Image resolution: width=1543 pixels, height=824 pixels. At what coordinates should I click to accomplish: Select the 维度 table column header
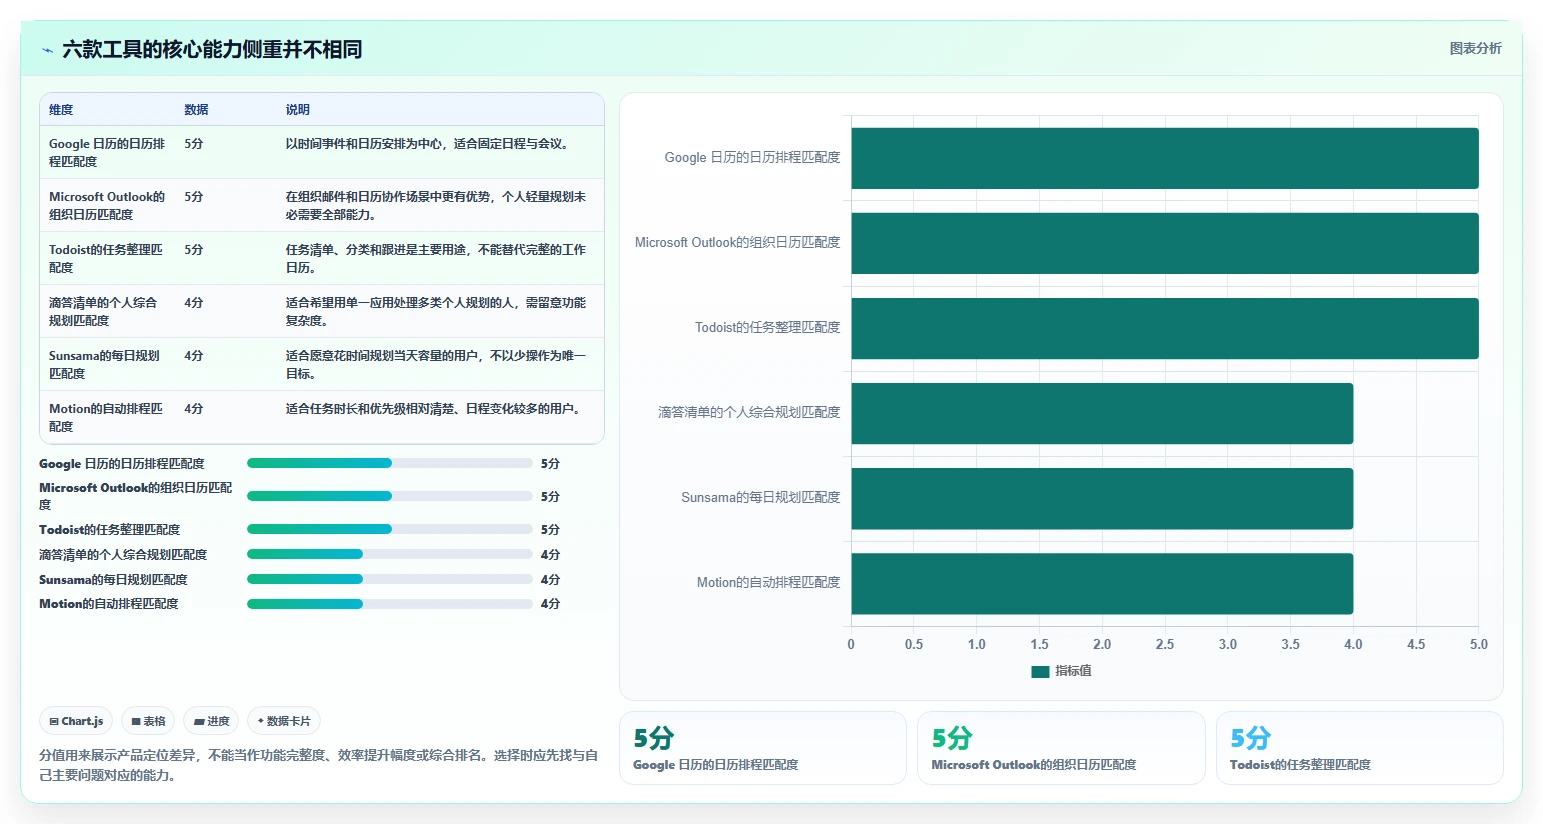pyautogui.click(x=61, y=110)
